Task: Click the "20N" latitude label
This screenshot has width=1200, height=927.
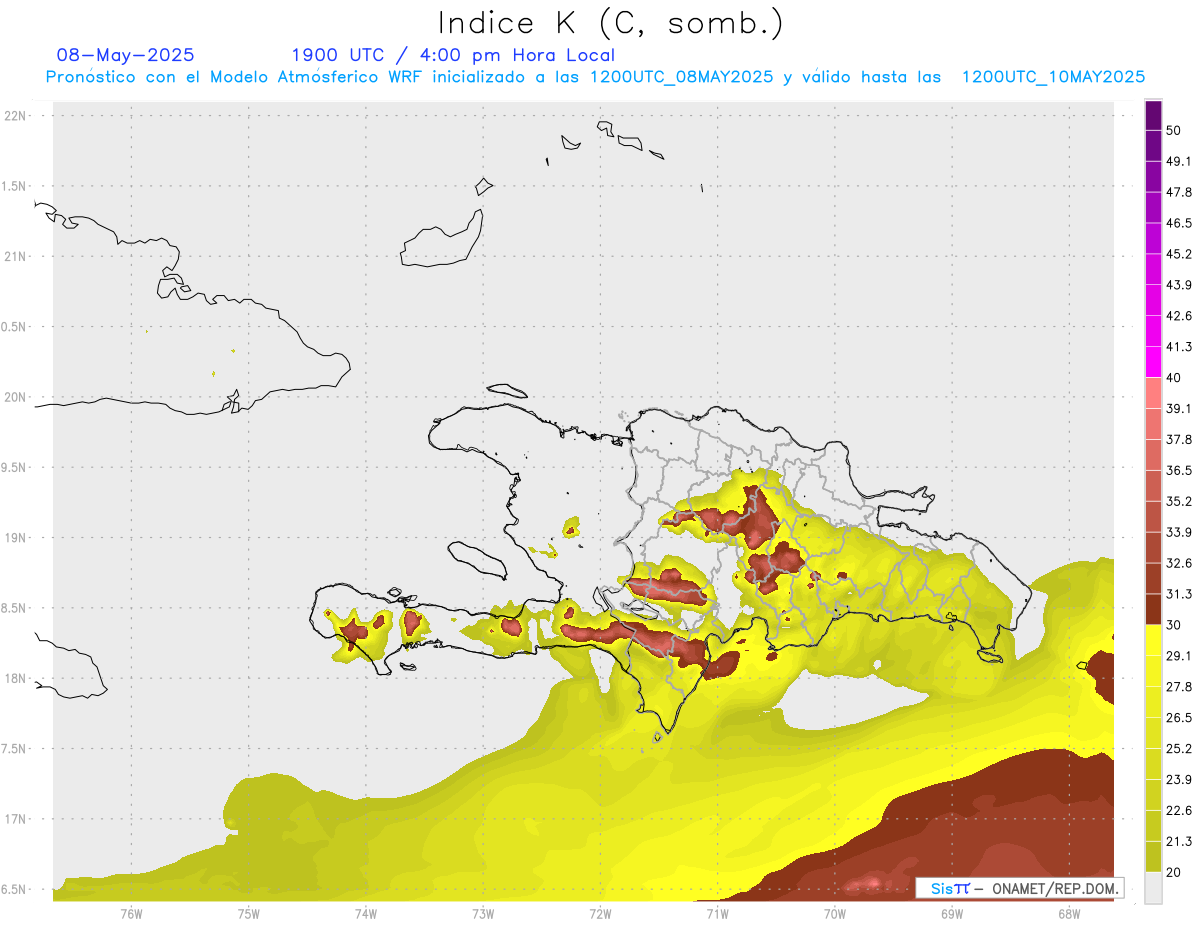Action: (15, 397)
